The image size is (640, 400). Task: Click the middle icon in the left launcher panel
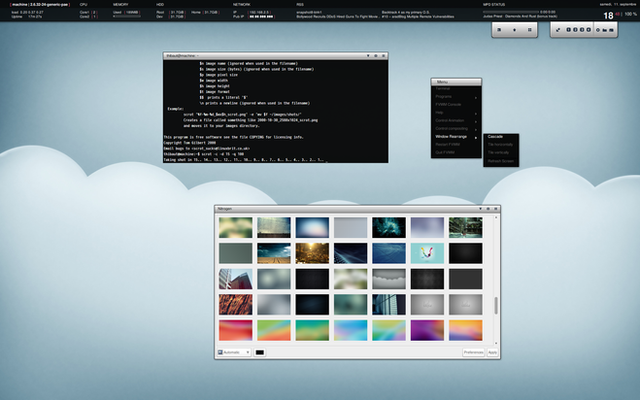pyautogui.click(x=515, y=31)
